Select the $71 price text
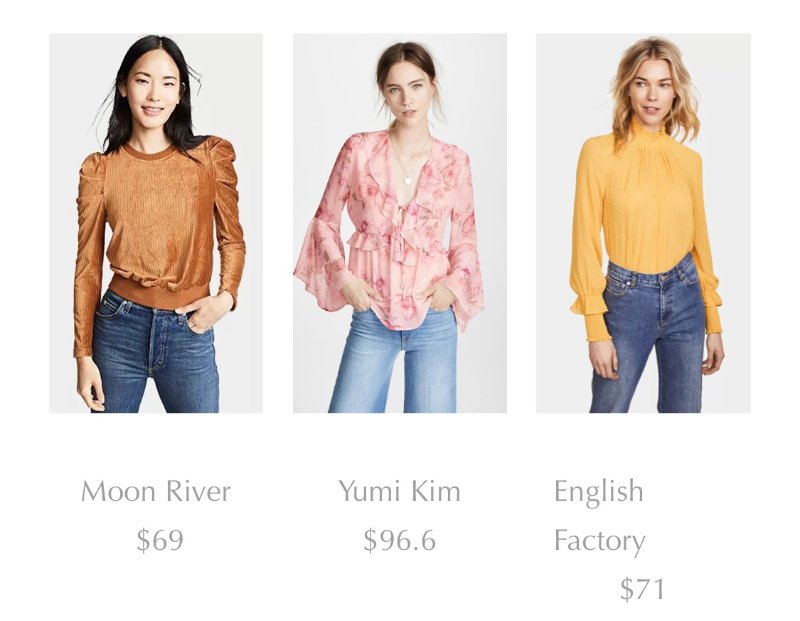This screenshot has height=621, width=800. click(x=642, y=589)
